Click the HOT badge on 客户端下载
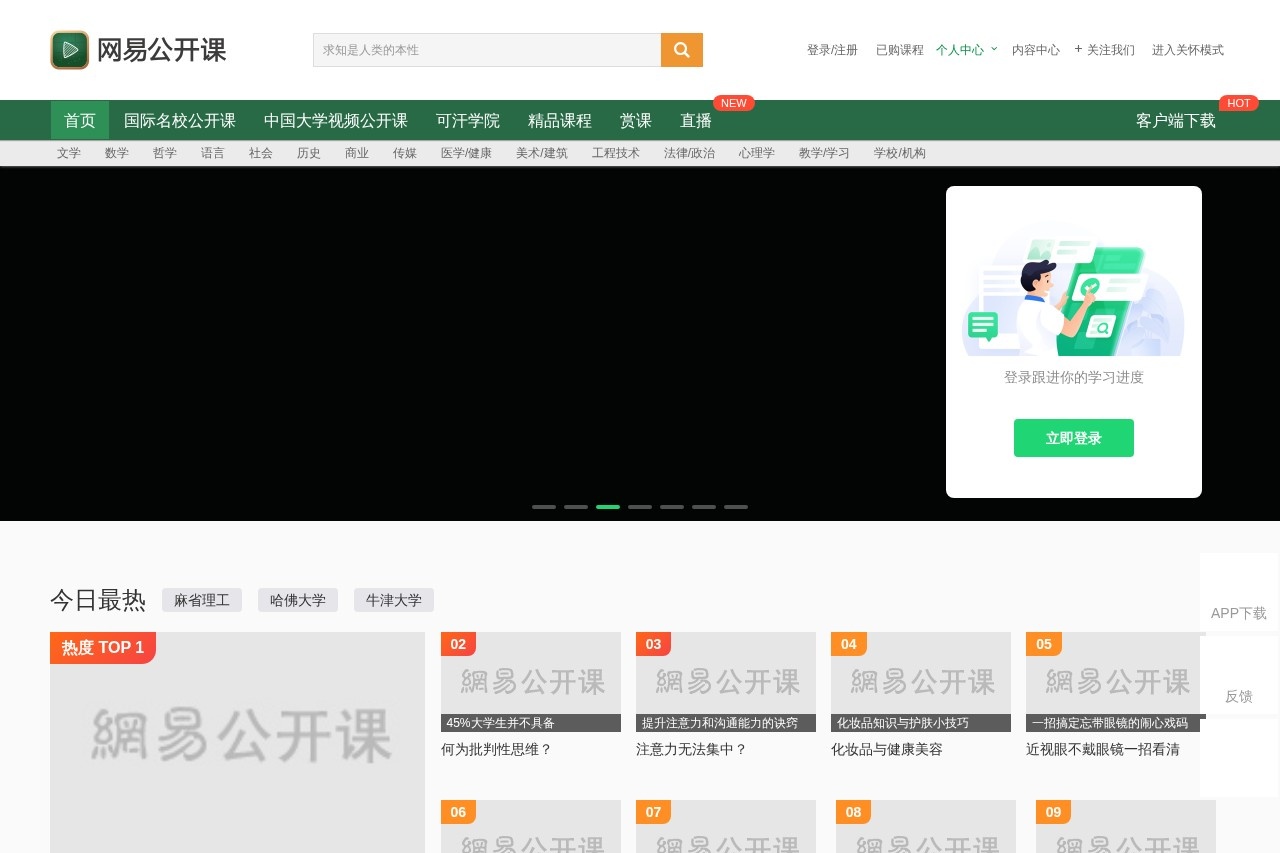This screenshot has height=853, width=1280. click(1239, 103)
